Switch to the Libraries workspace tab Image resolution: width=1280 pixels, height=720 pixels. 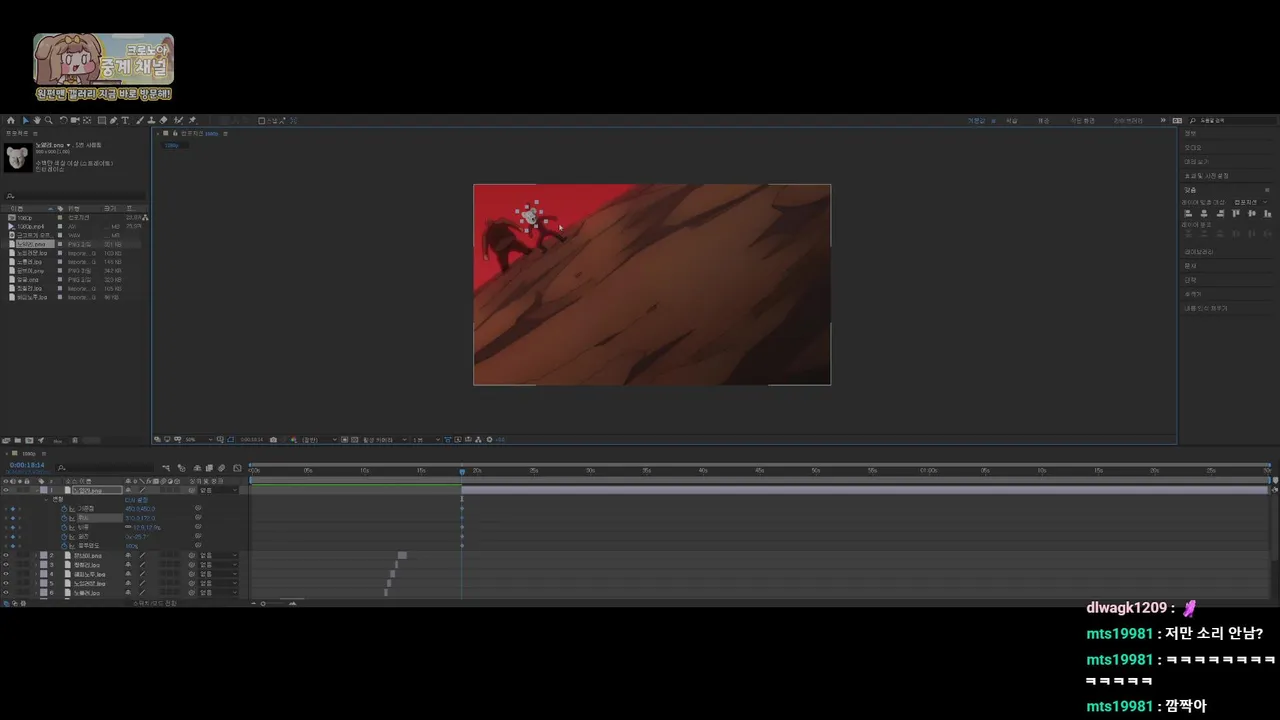[x=1128, y=120]
